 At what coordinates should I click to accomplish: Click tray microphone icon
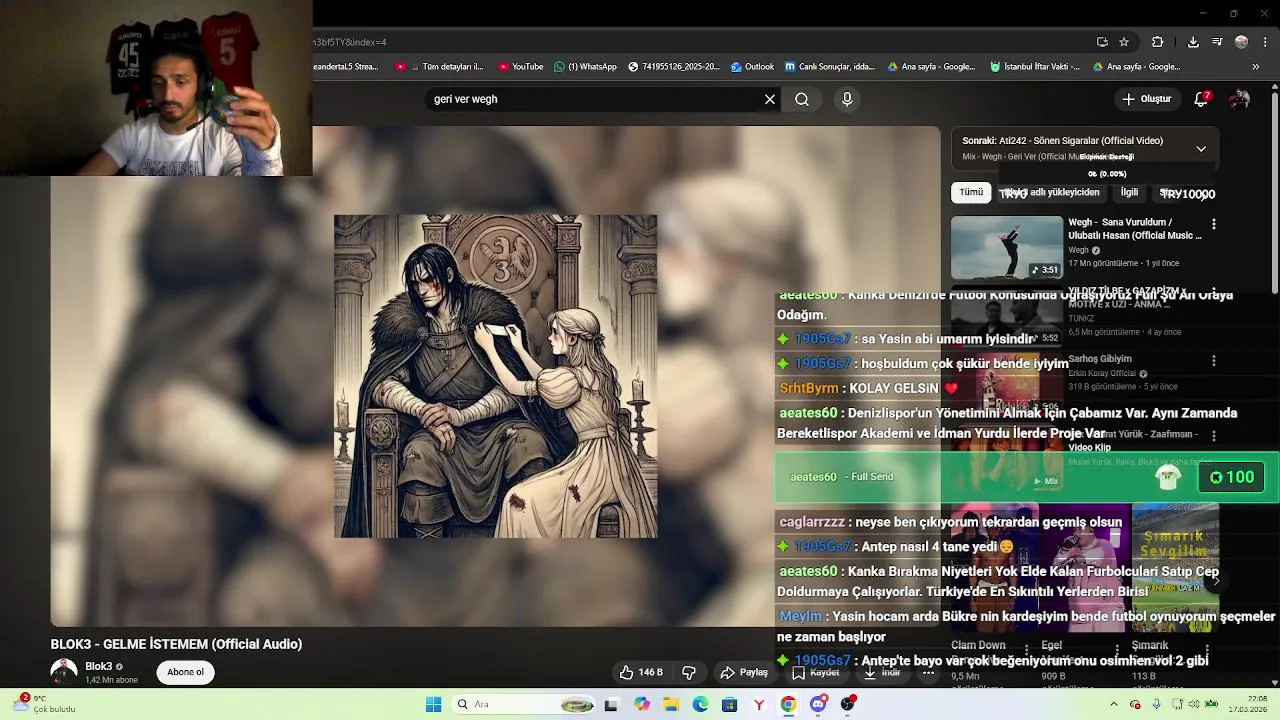tap(1157, 704)
